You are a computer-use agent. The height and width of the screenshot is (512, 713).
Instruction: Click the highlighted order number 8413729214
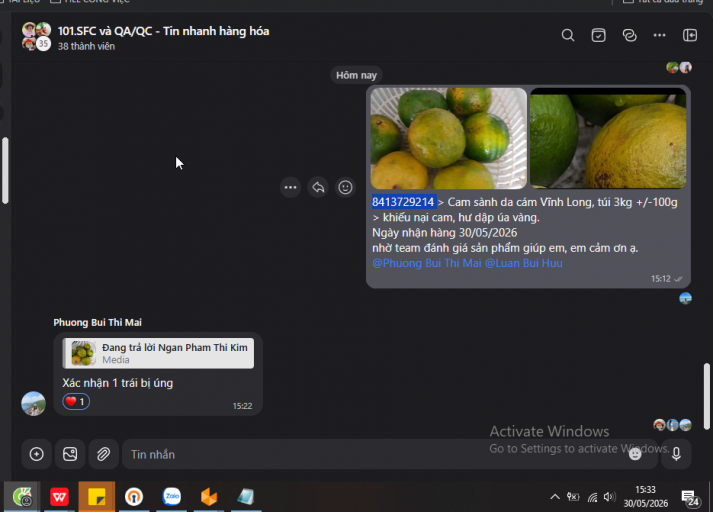pyautogui.click(x=403, y=202)
